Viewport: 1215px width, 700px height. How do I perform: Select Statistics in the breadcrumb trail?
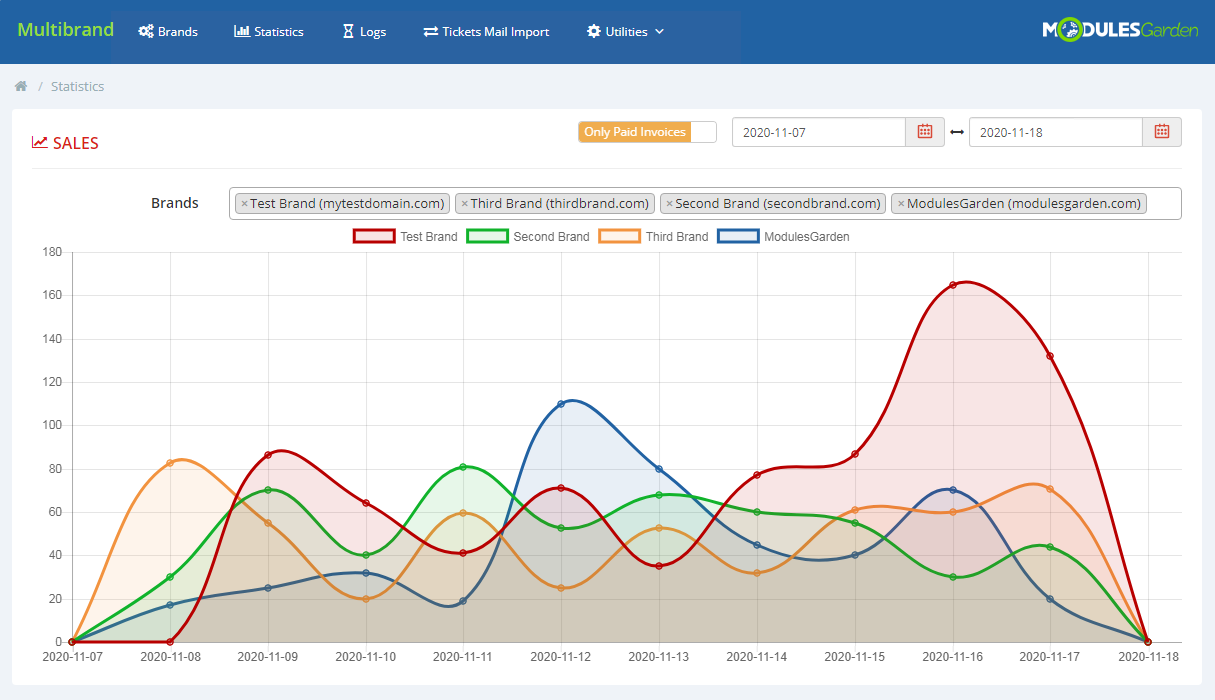77,86
